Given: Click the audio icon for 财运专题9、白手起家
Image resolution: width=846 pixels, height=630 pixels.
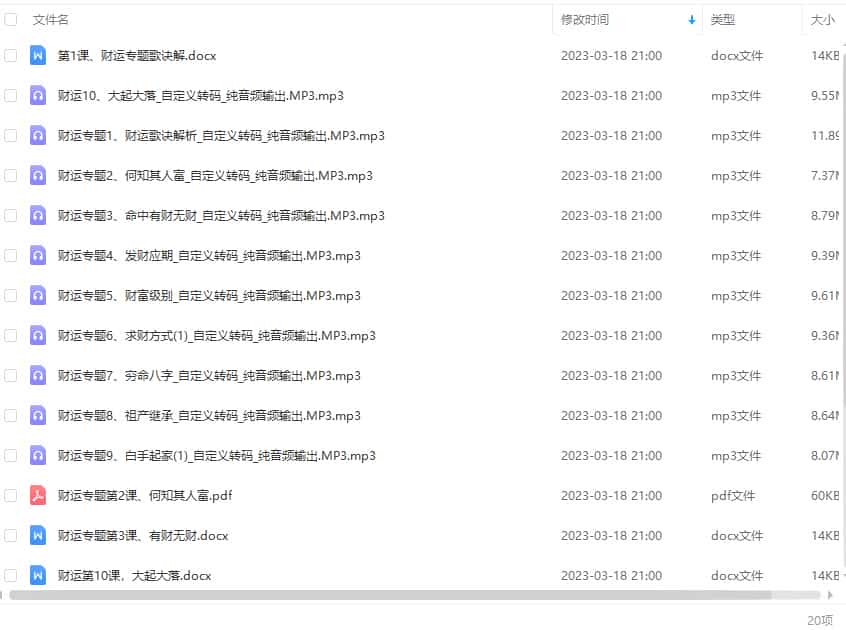Looking at the screenshot, I should [x=38, y=455].
